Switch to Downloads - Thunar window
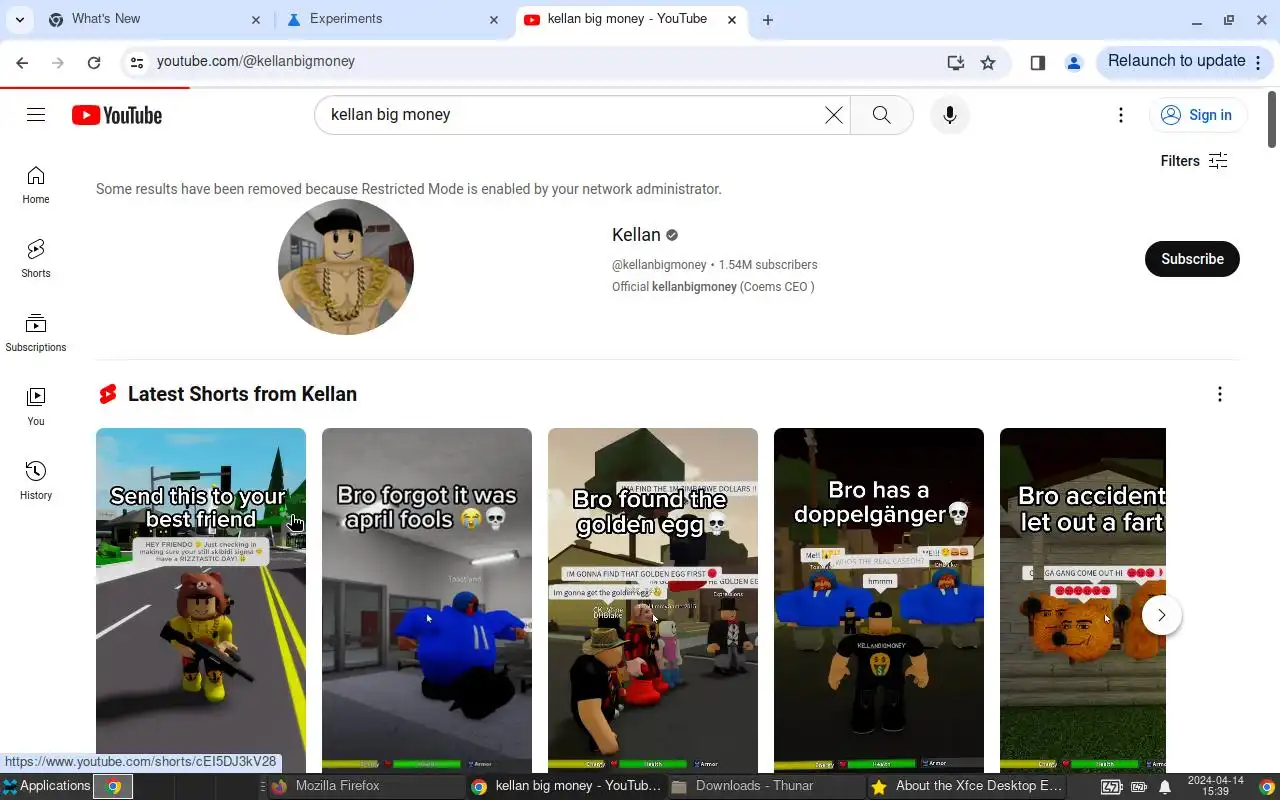The image size is (1280, 800). pos(766,786)
